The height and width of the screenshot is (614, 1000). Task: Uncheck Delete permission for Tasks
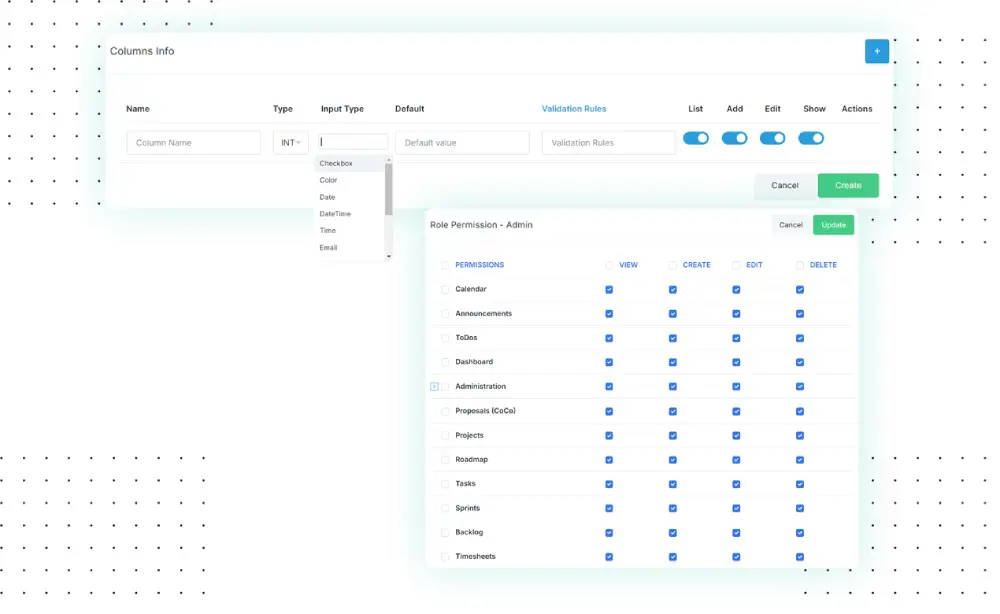click(800, 484)
